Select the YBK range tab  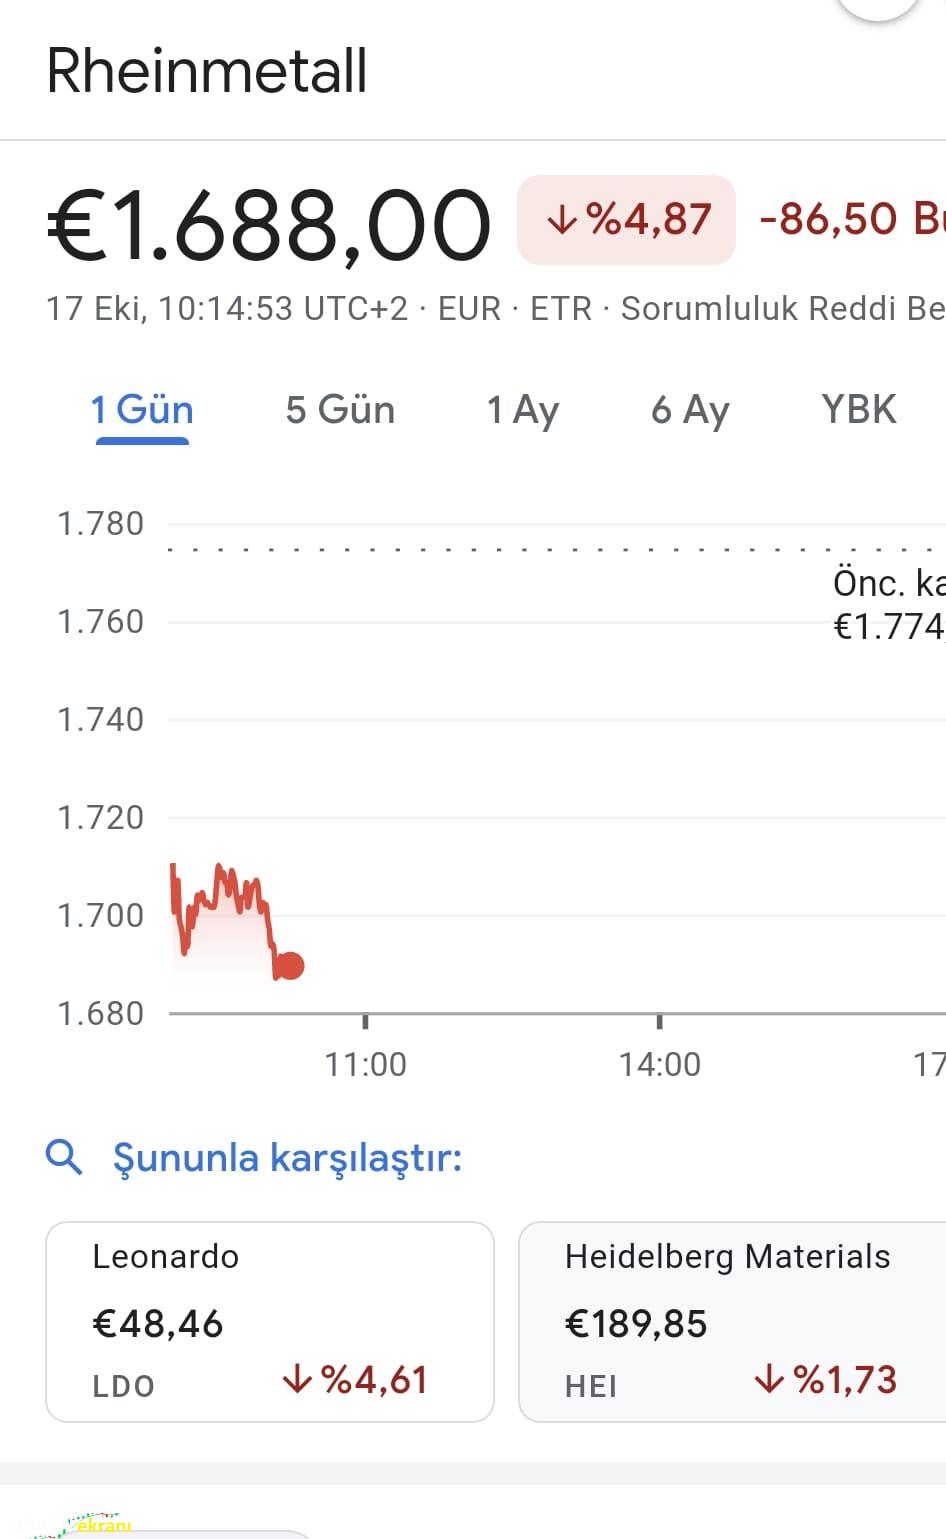click(858, 410)
